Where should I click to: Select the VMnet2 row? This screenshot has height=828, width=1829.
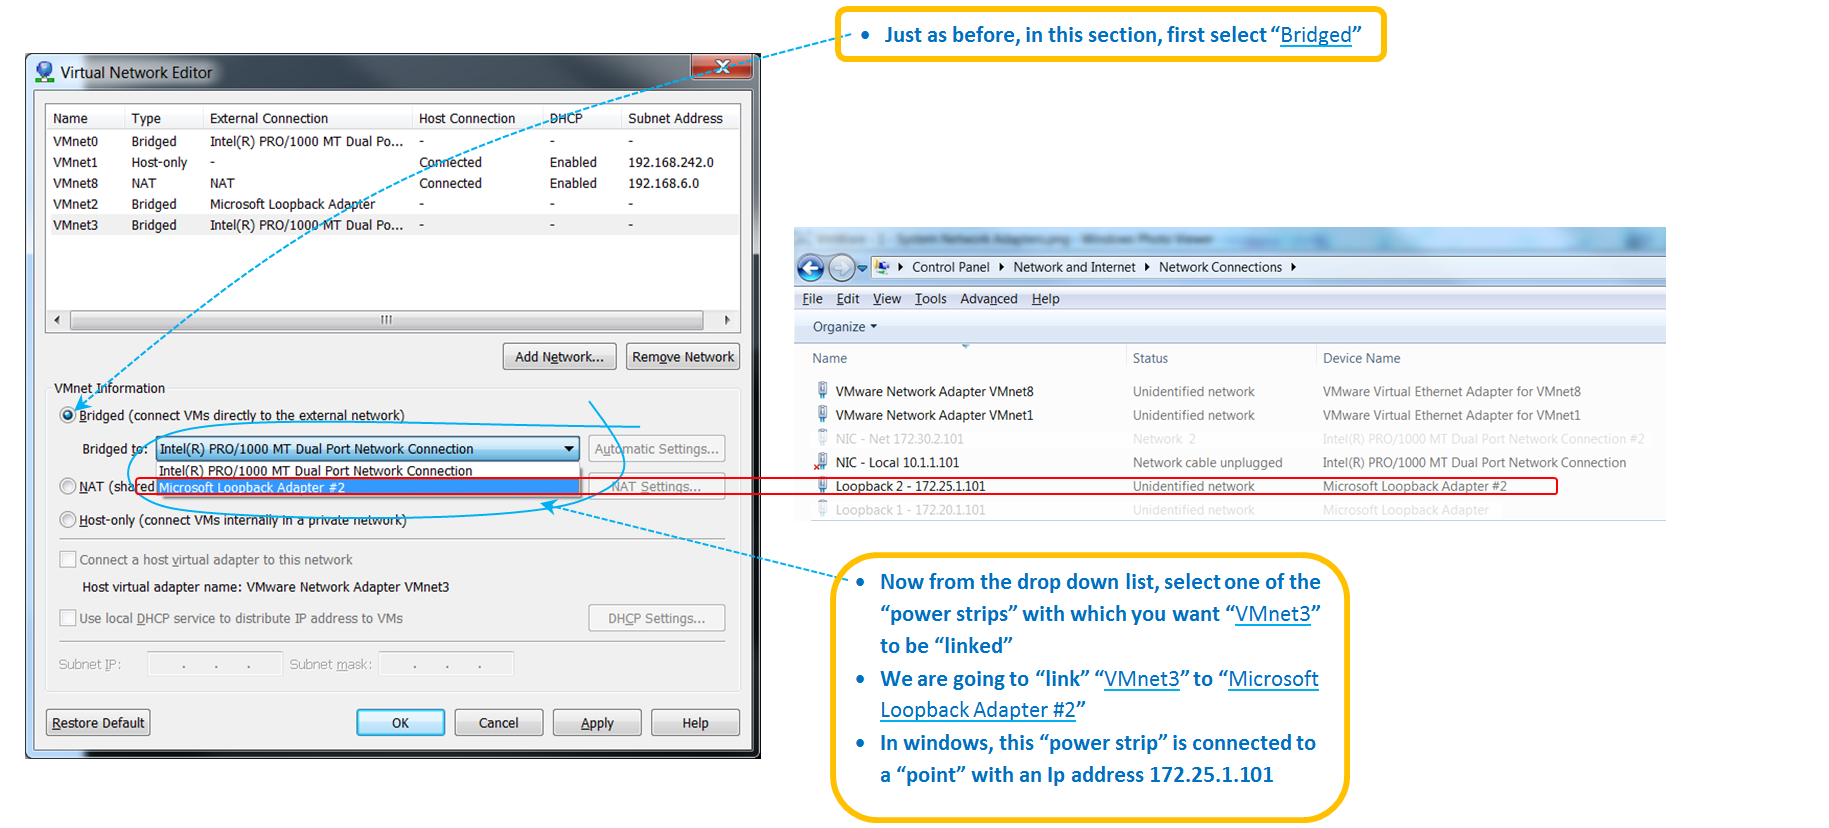coord(392,204)
